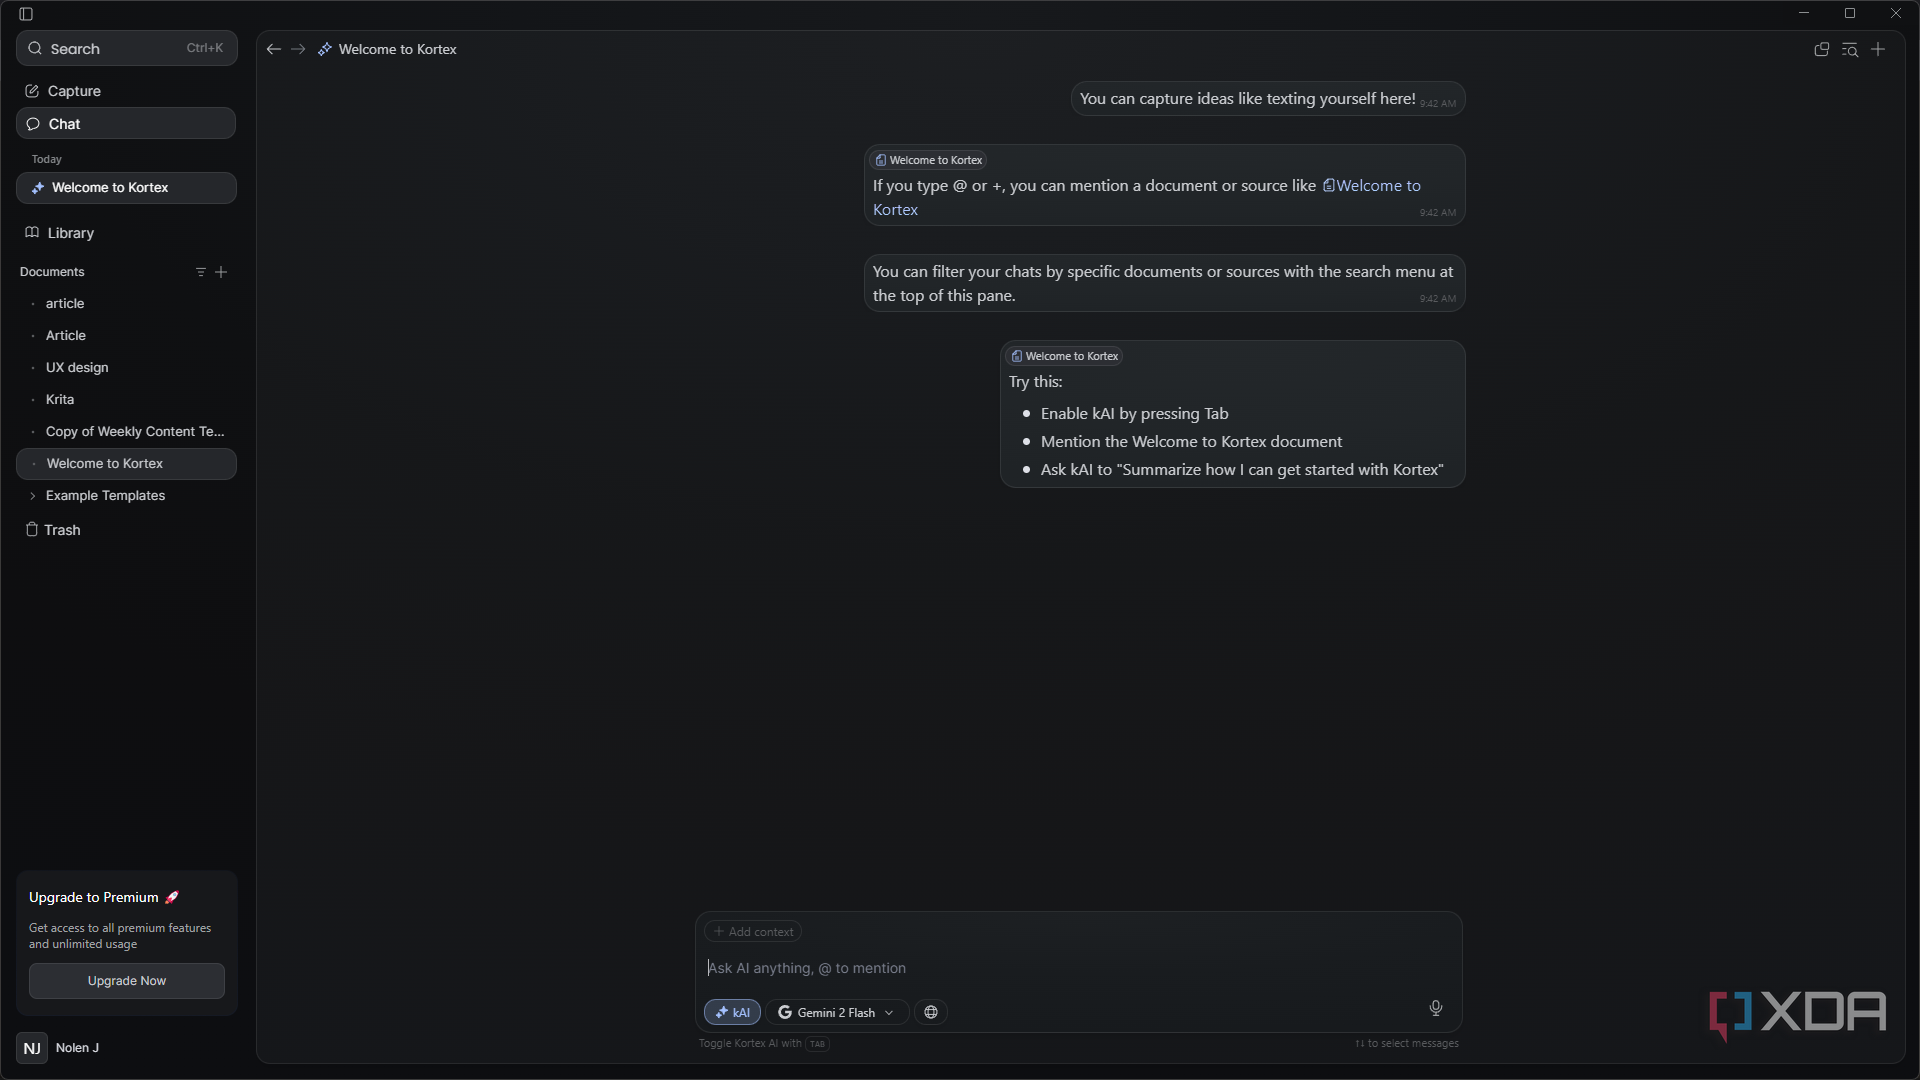Minimize the Kortex window
Viewport: 1920px width, 1080px height.
1804,13
